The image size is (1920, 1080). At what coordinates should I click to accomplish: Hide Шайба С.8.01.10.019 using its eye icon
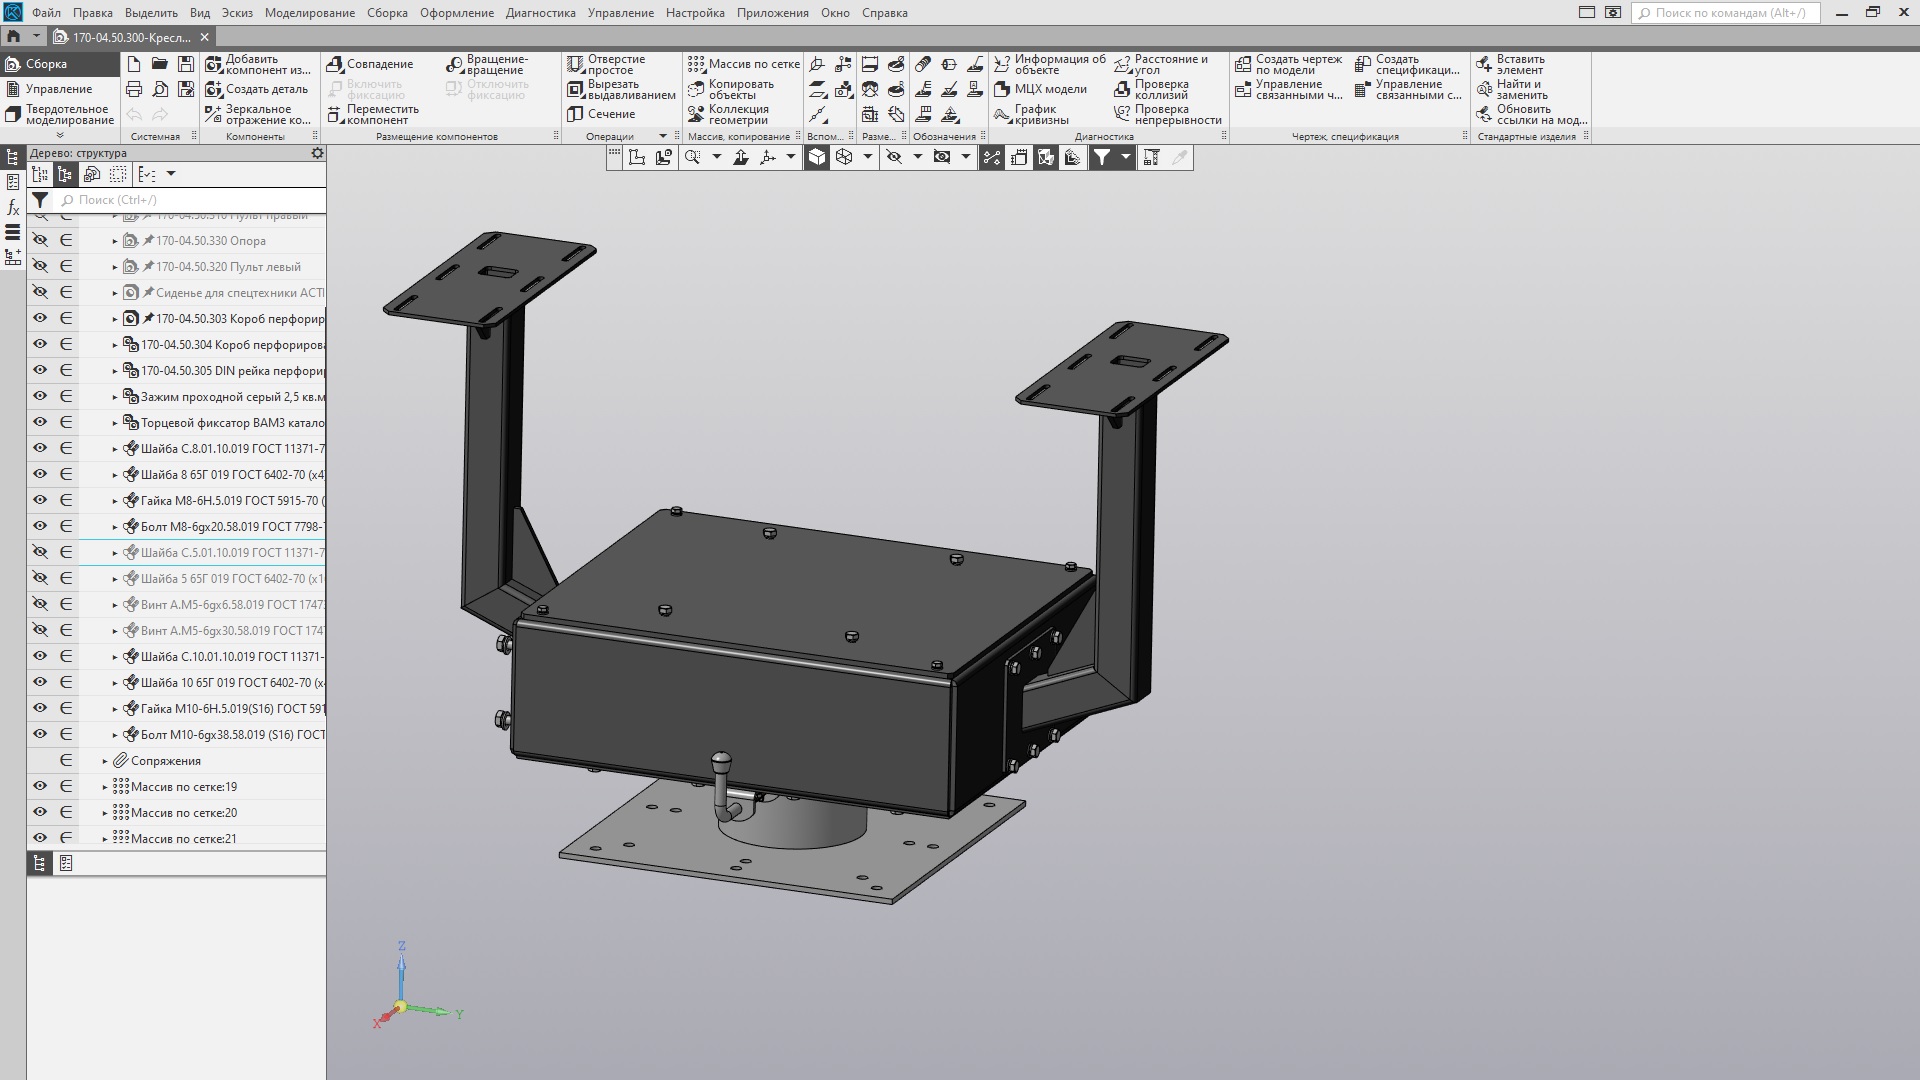[x=40, y=448]
